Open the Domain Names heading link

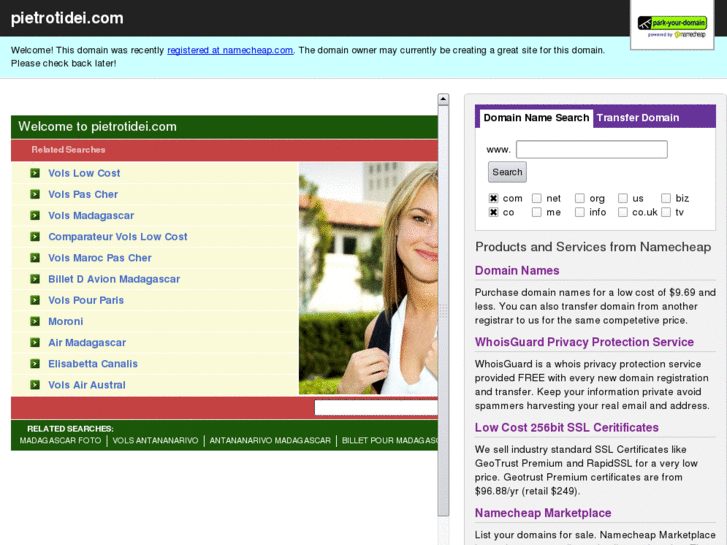pos(517,270)
